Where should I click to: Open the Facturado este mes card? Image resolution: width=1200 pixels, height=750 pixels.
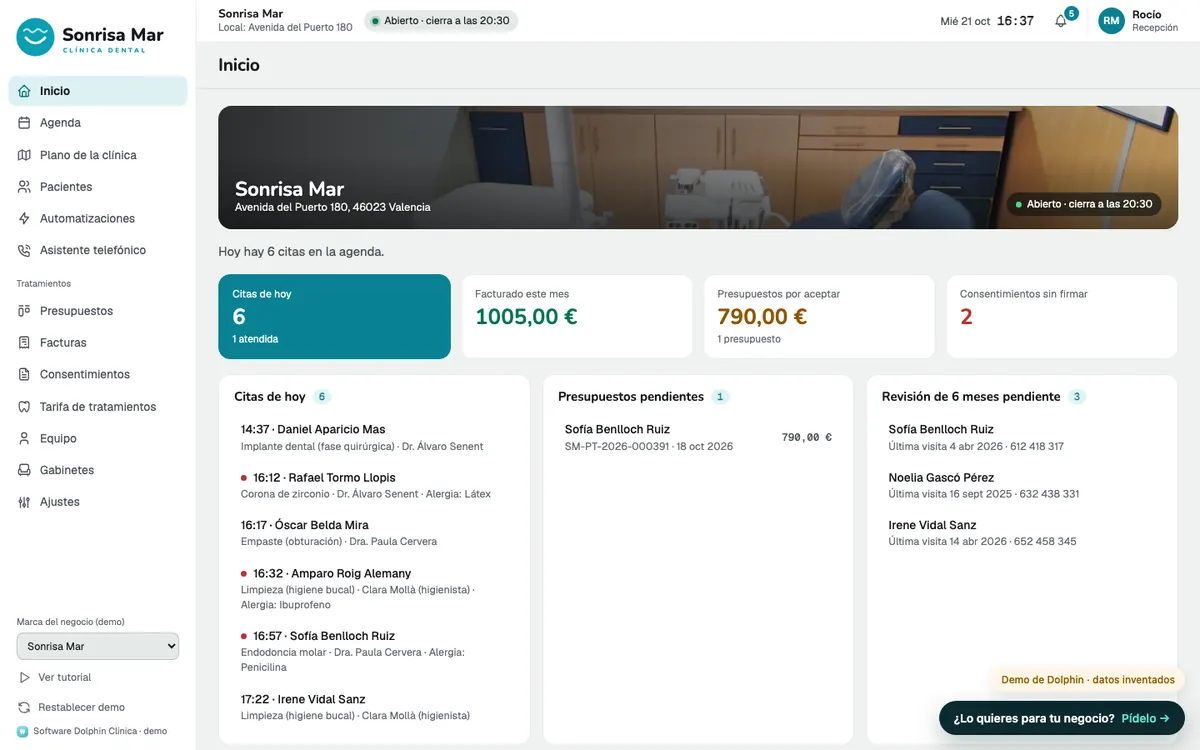tap(577, 317)
